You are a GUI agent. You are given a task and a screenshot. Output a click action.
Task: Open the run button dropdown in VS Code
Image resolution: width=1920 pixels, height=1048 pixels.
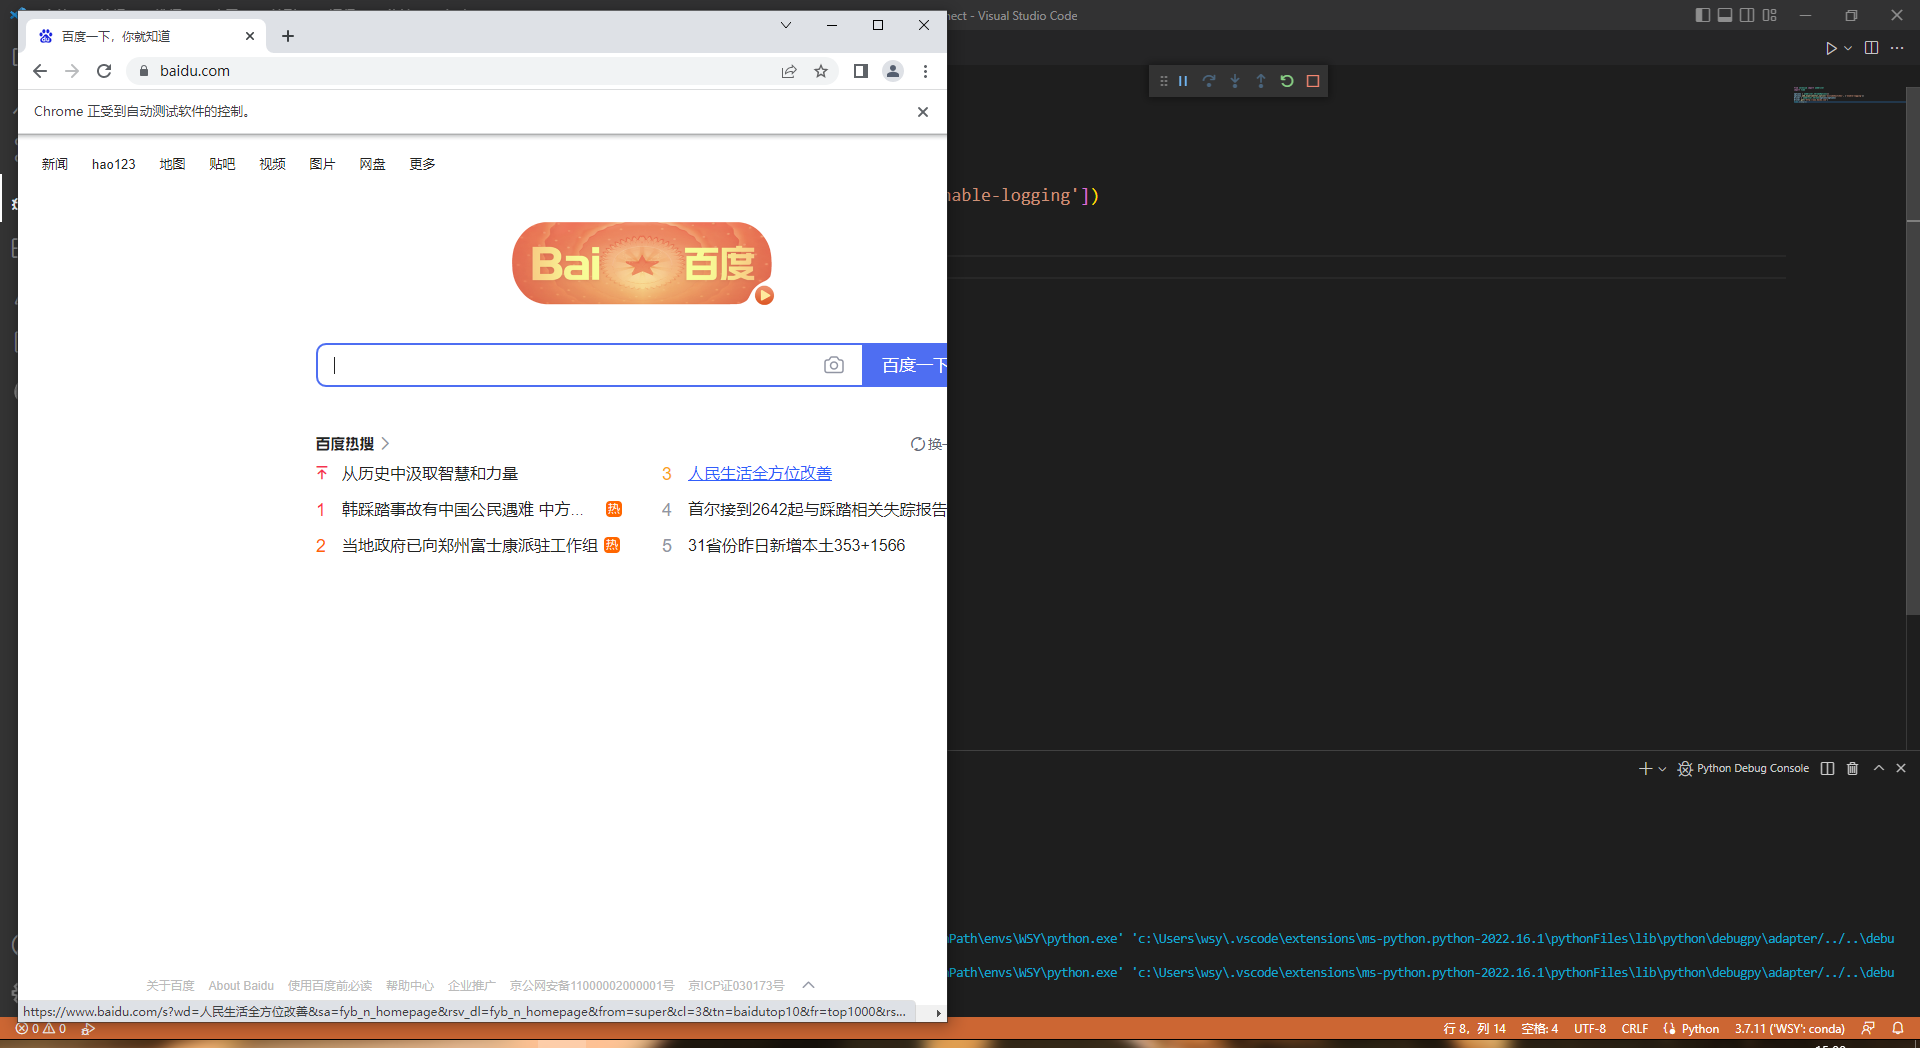(x=1848, y=48)
